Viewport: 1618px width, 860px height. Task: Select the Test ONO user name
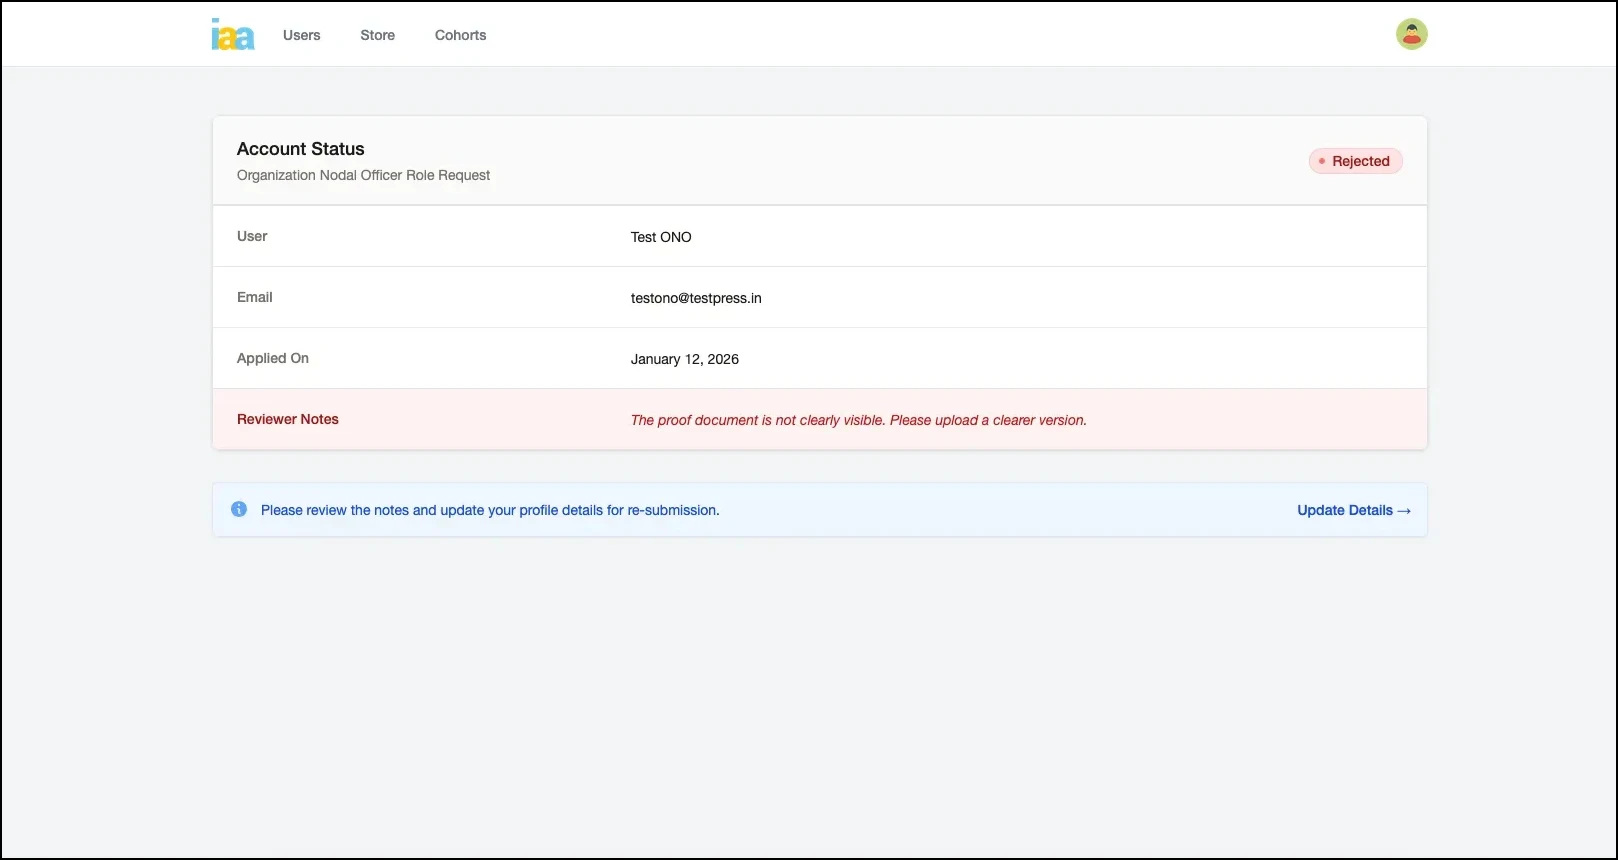[x=661, y=237]
